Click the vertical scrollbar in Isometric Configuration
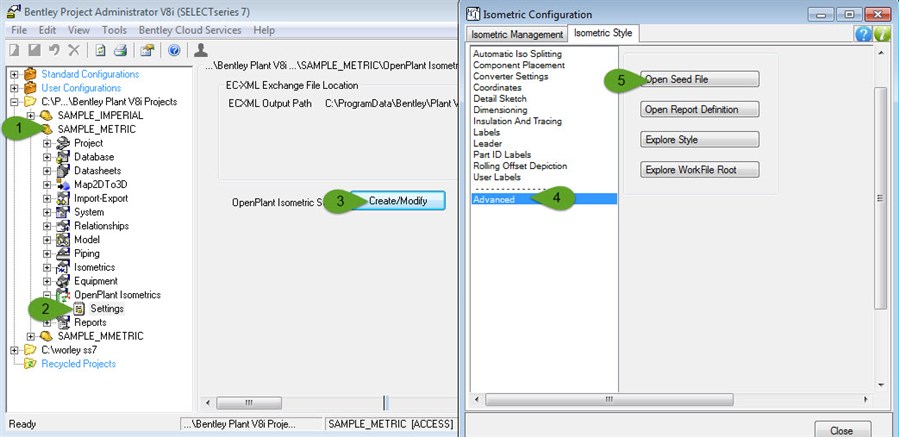The height and width of the screenshot is (437, 899). click(881, 198)
